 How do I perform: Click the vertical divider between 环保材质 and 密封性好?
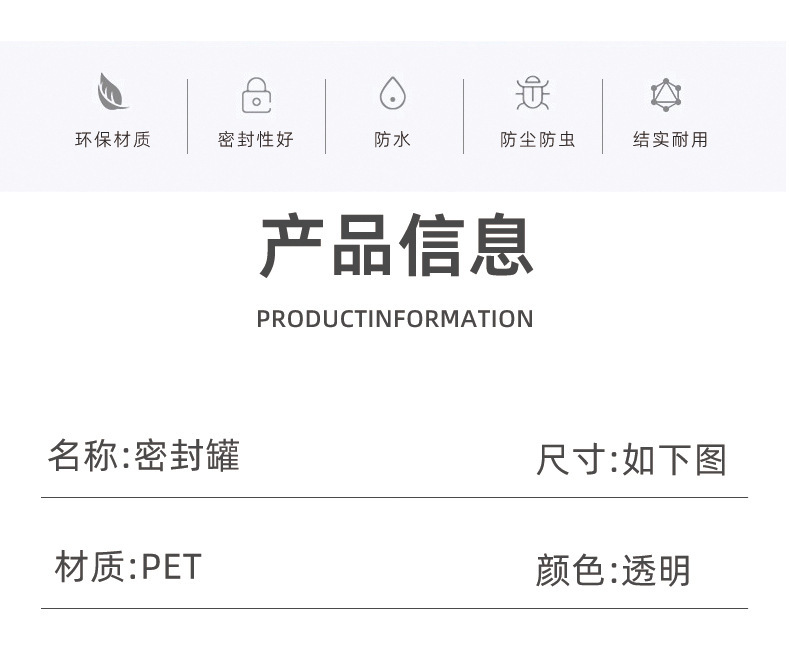click(x=188, y=116)
